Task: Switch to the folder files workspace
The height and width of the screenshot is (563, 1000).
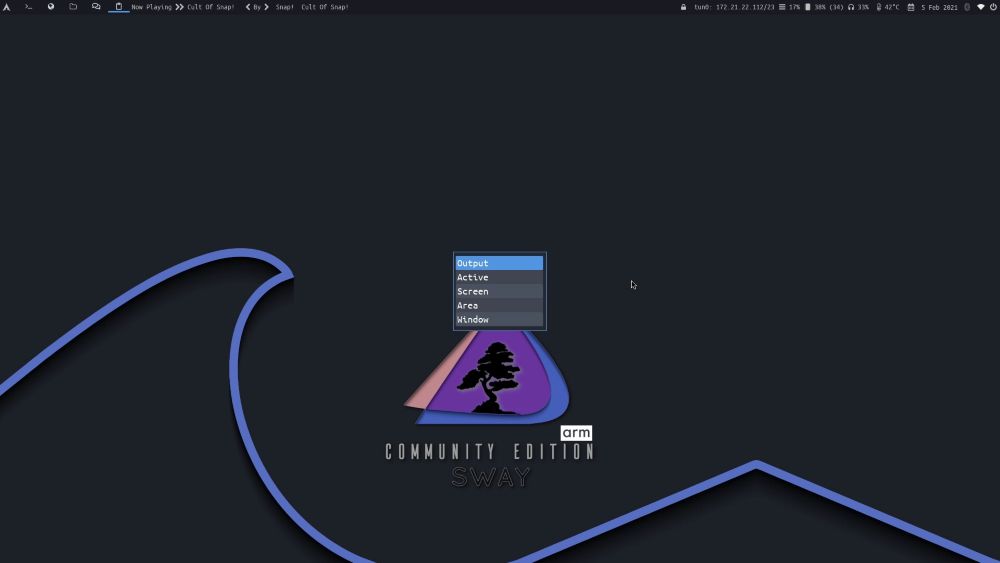Action: (x=73, y=7)
